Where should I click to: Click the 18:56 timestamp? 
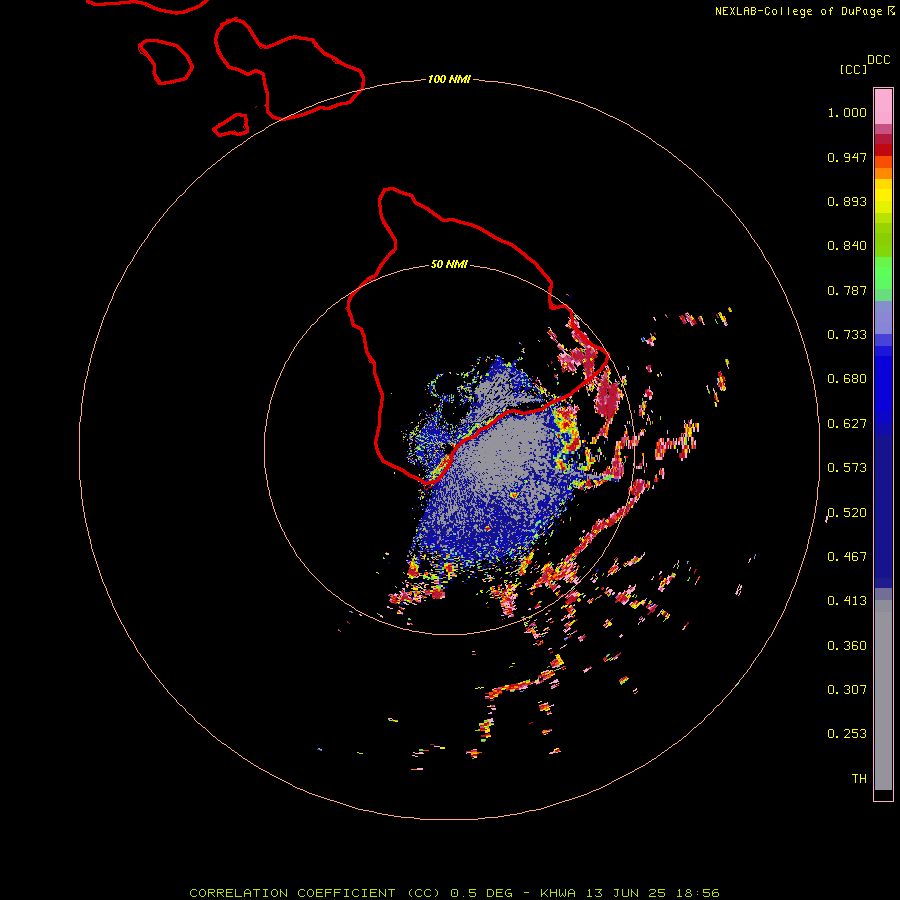tap(697, 893)
